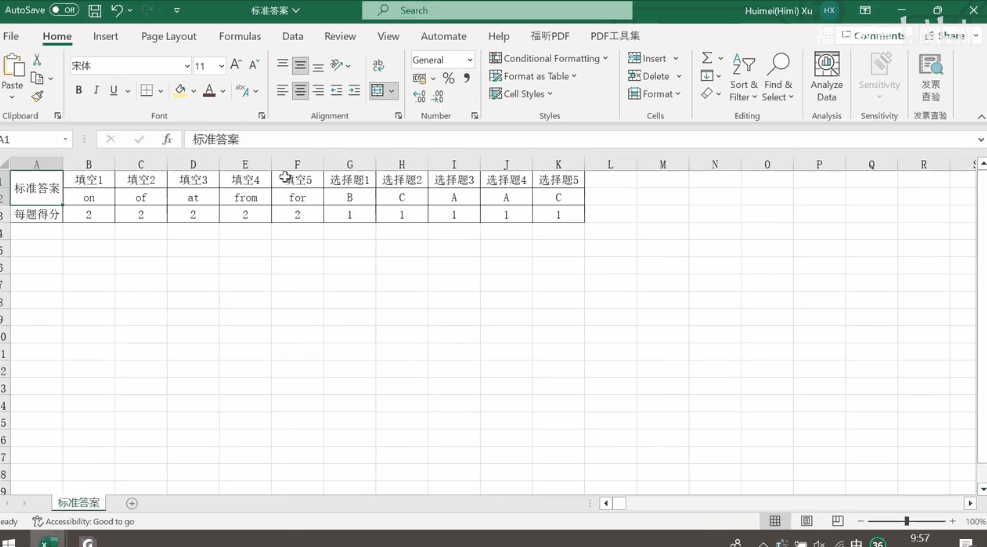The image size is (987, 547).
Task: Click the Share button
Action: click(x=950, y=36)
